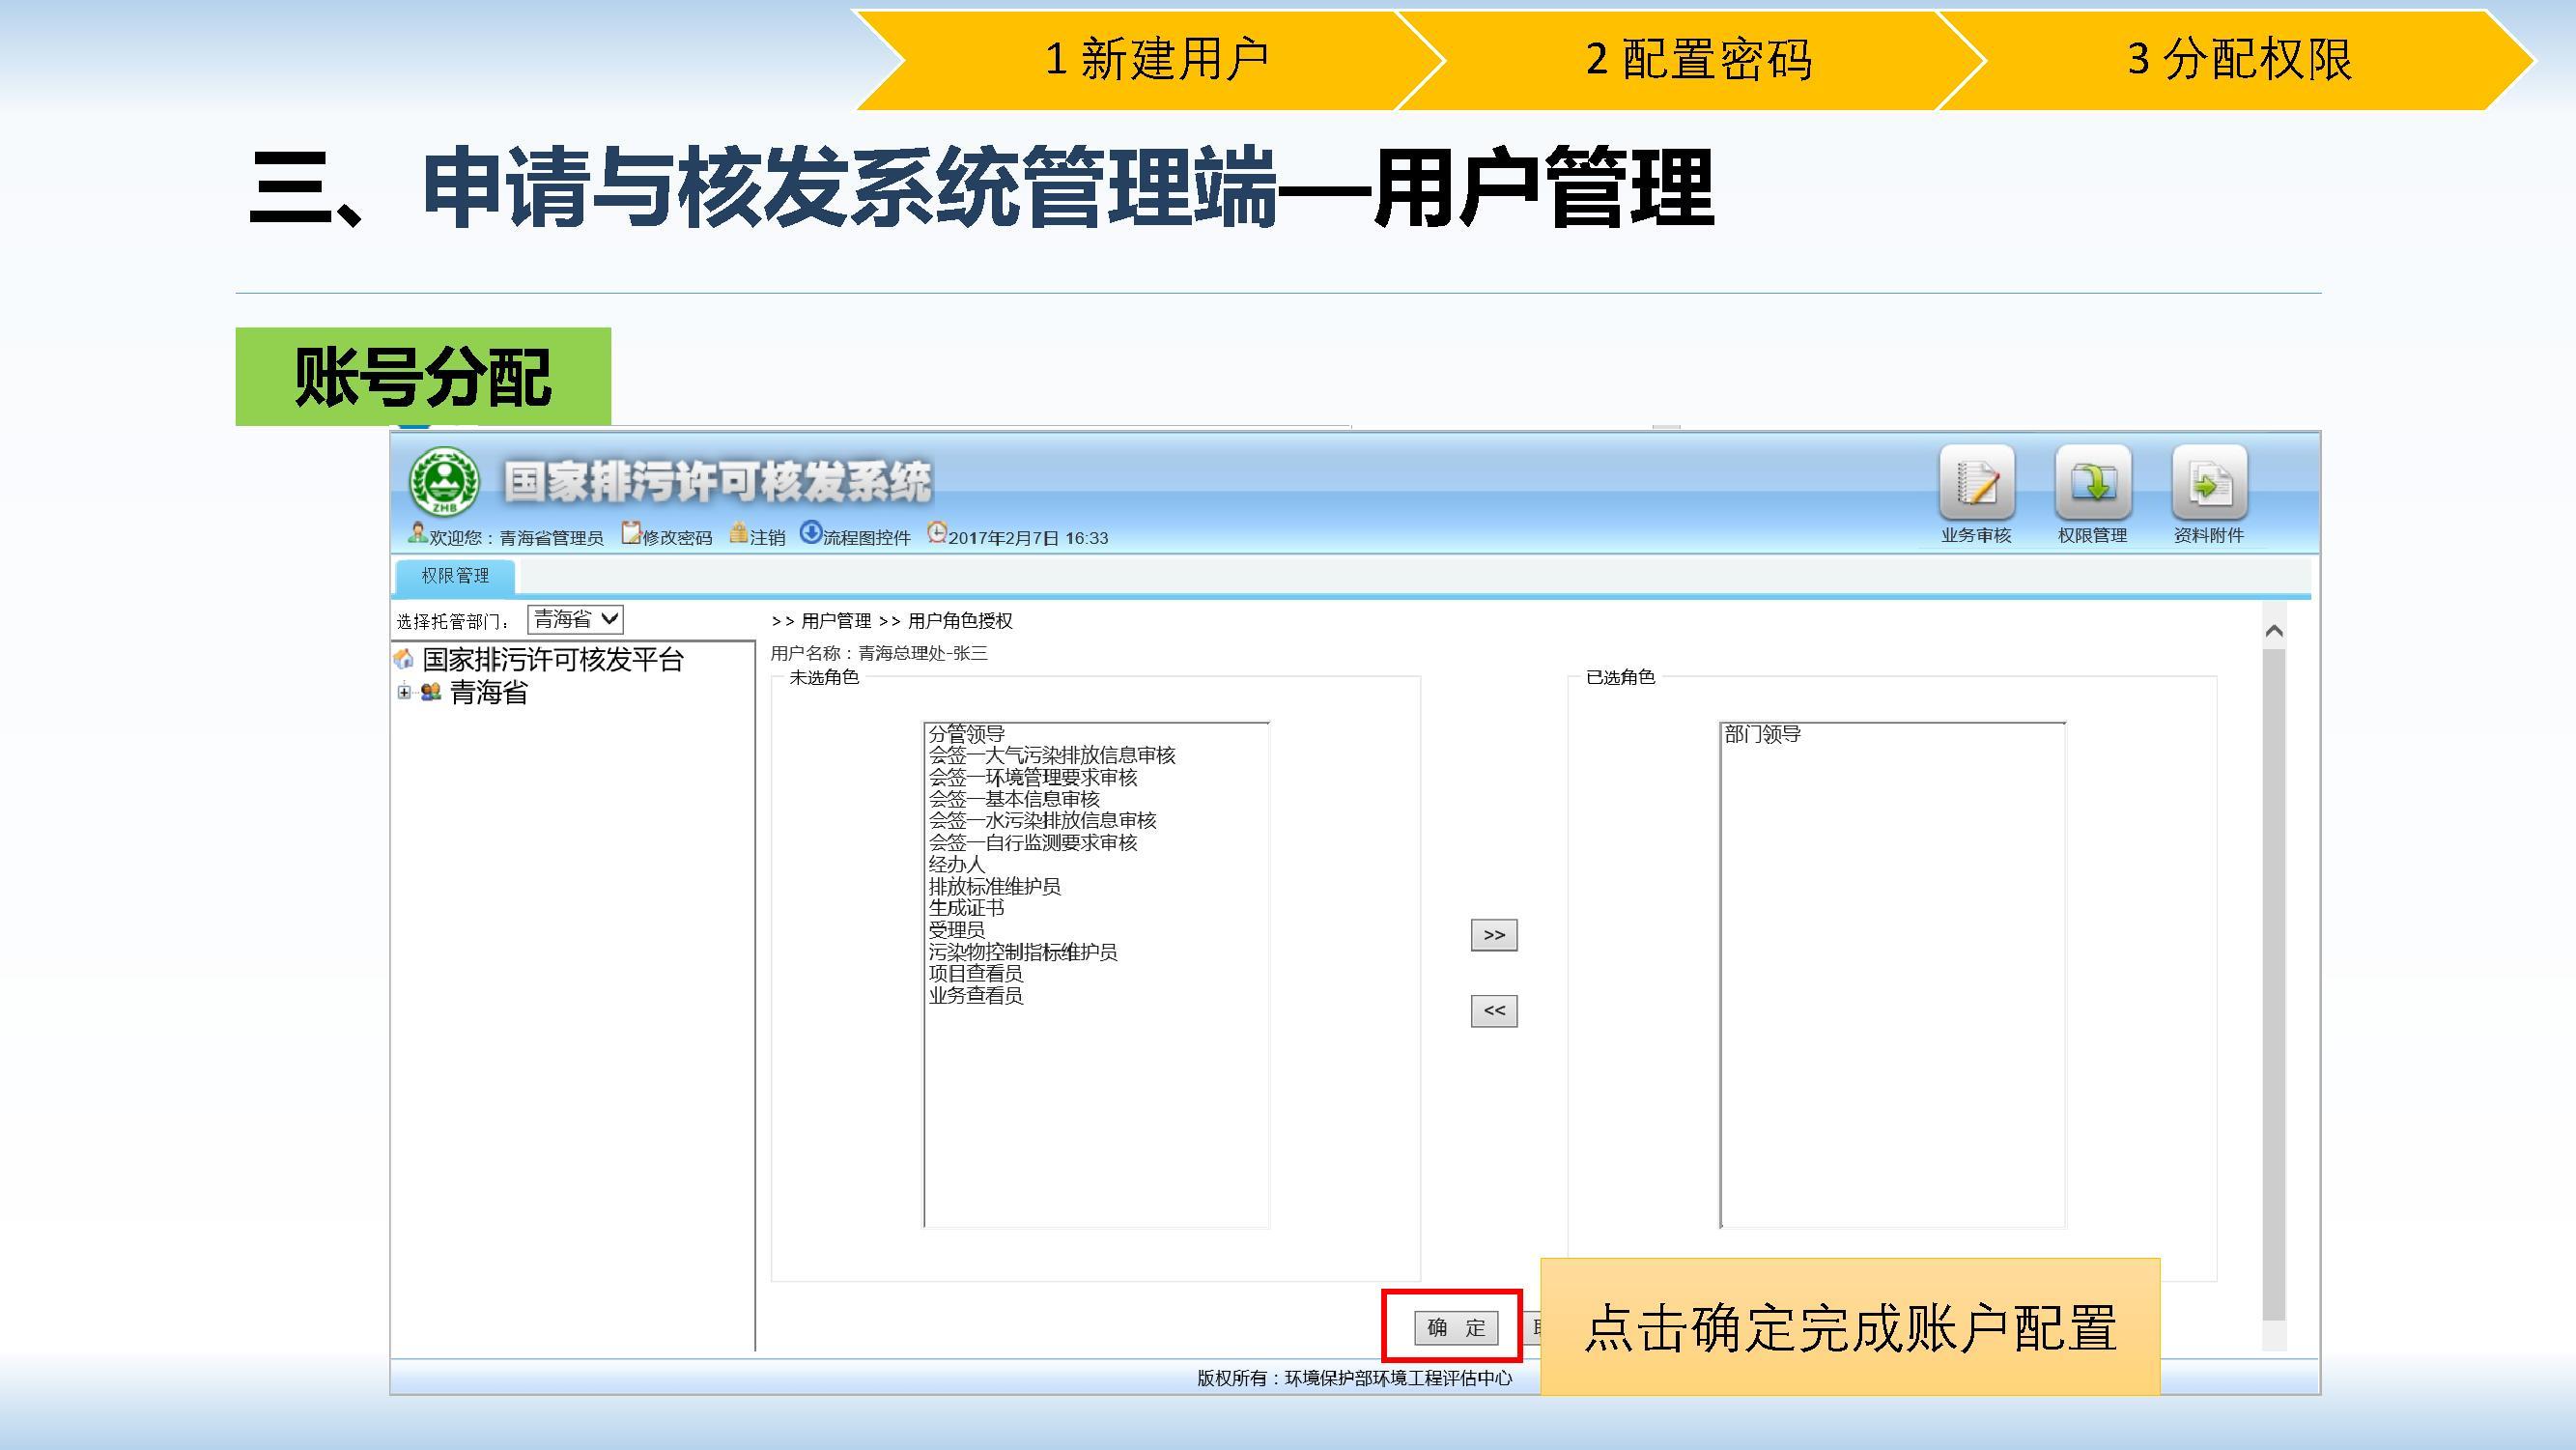Click the ZHB system logo
Viewport: 2576px width, 1450px height.
443,482
